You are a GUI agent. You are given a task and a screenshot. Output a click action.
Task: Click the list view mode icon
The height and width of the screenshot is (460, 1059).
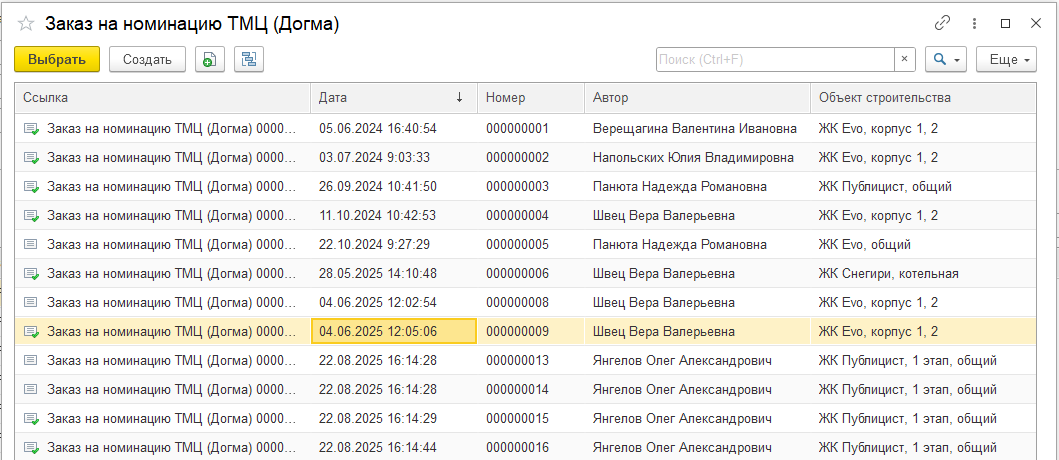pyautogui.click(x=248, y=60)
